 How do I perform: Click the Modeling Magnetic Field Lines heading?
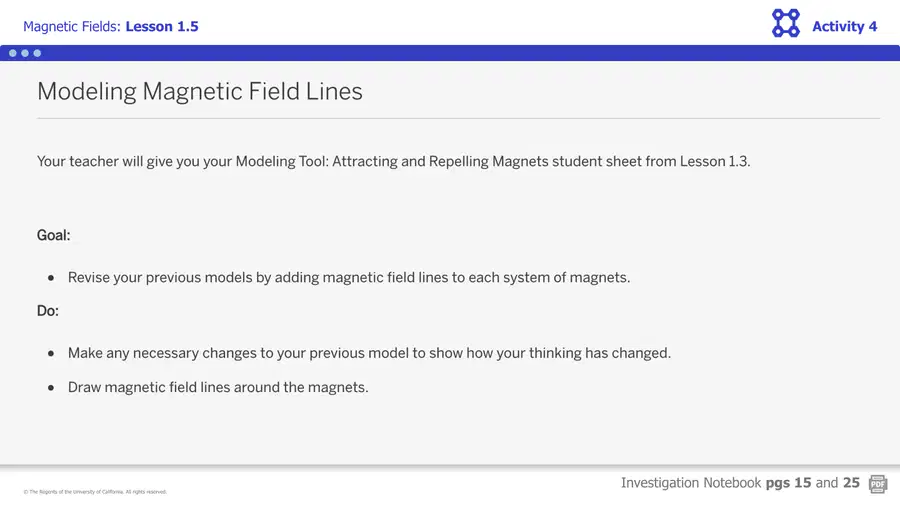click(200, 92)
